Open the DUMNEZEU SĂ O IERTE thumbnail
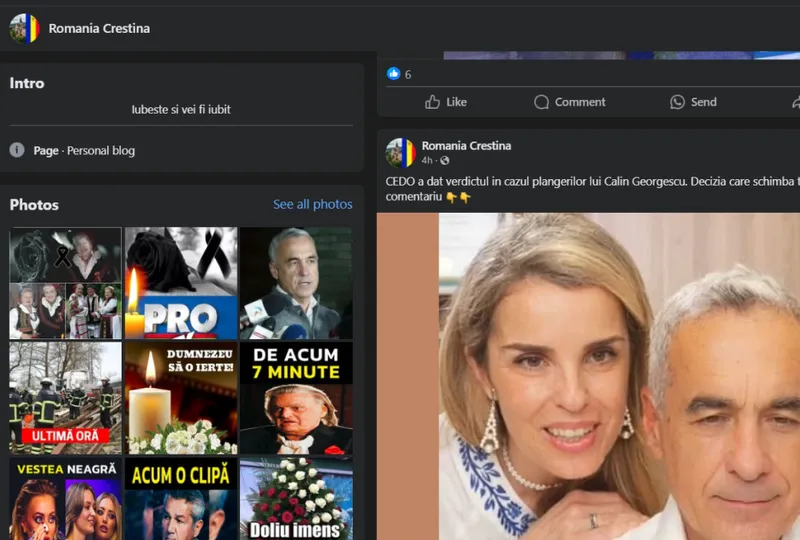800x540 pixels. 181,398
